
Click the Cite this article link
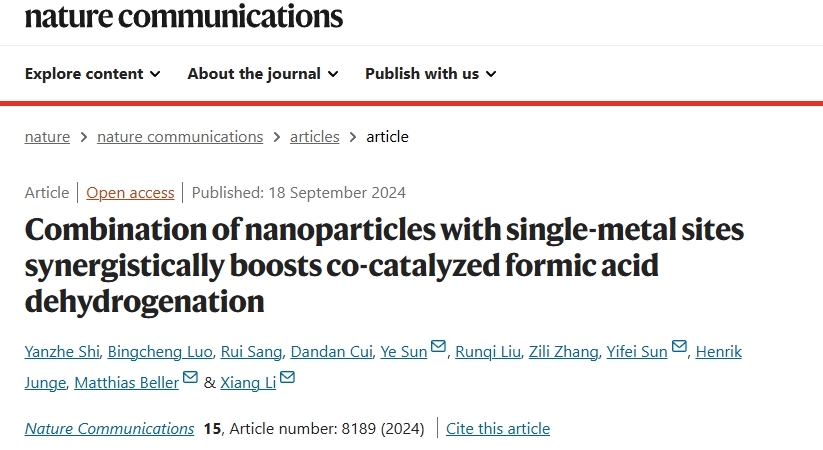(498, 428)
